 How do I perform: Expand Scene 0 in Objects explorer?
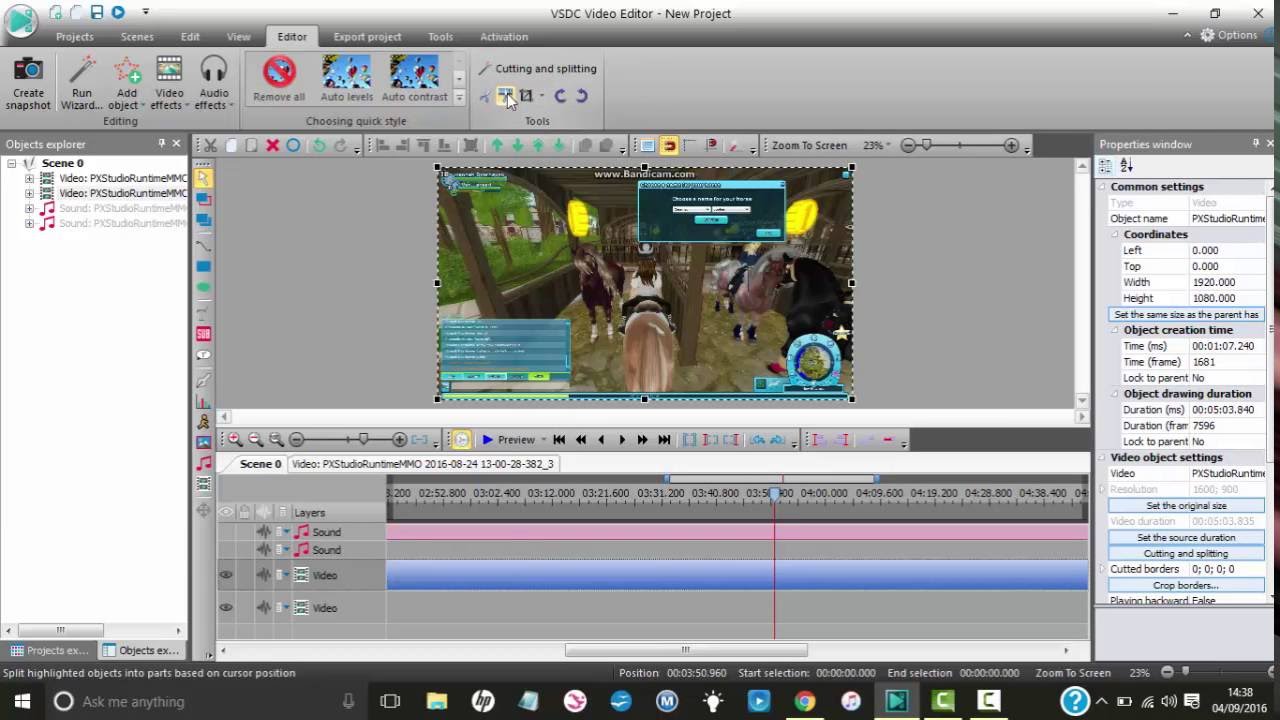[x=12, y=163]
